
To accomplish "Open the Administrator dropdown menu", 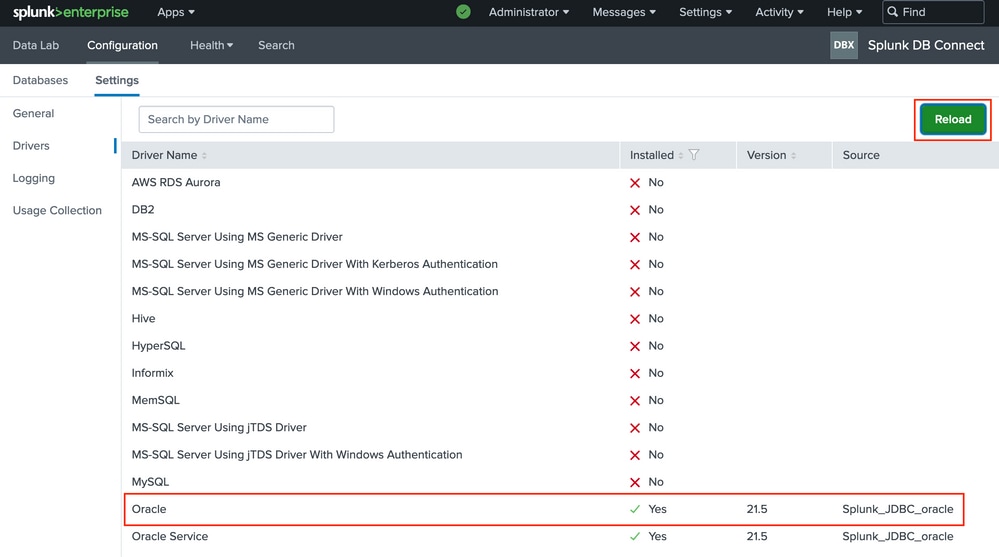I will click(x=529, y=12).
